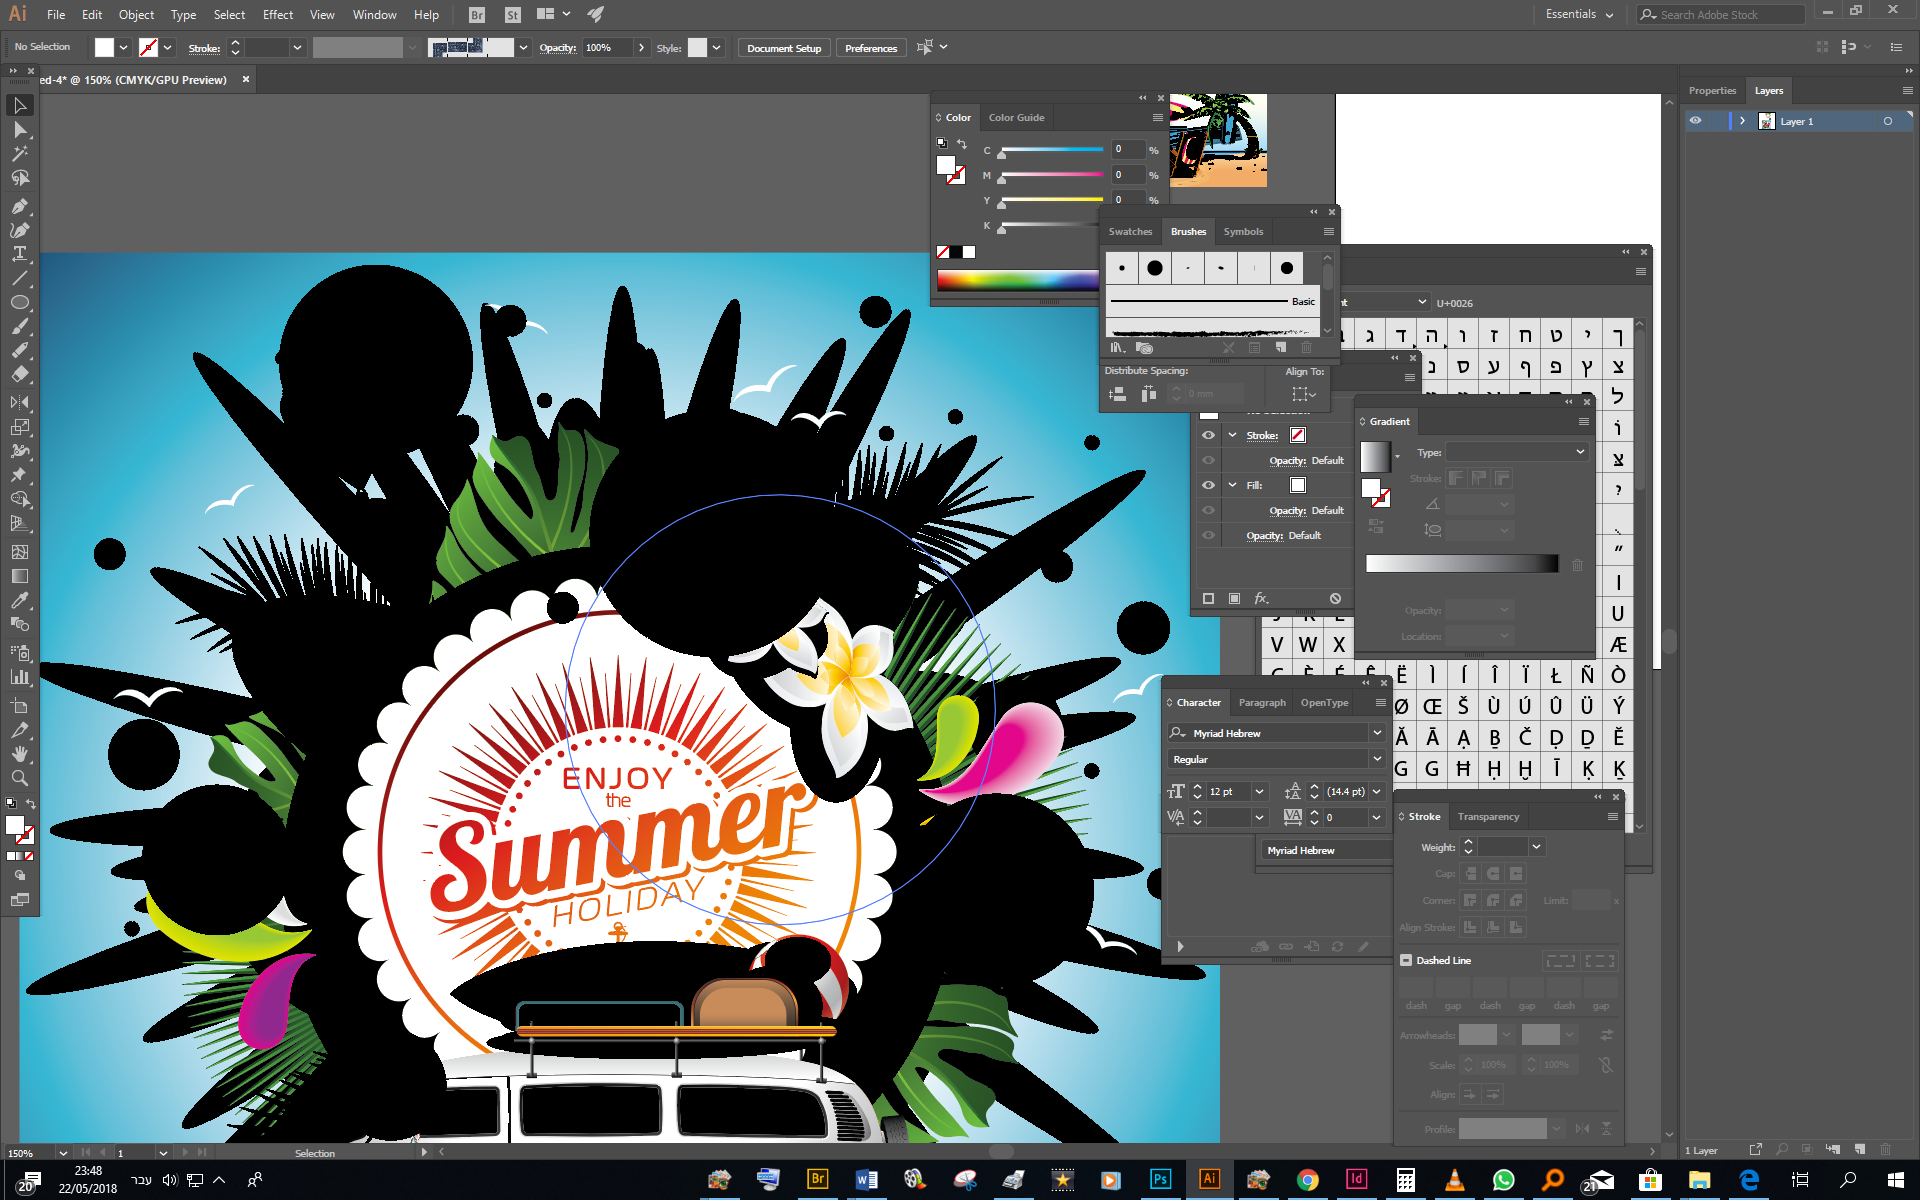
Task: Select the Selection tool arrow
Action: click(19, 106)
